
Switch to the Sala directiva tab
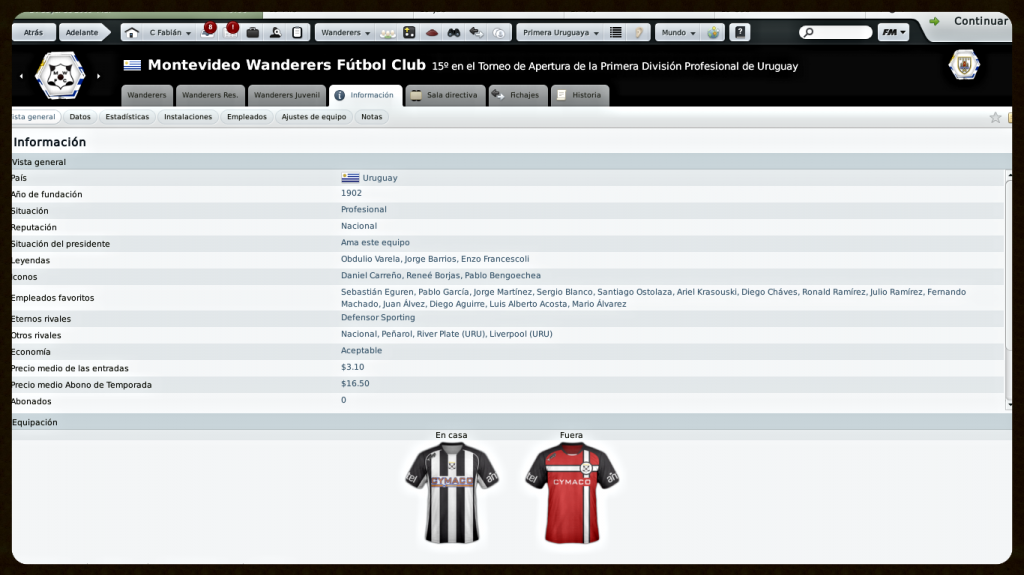445,95
